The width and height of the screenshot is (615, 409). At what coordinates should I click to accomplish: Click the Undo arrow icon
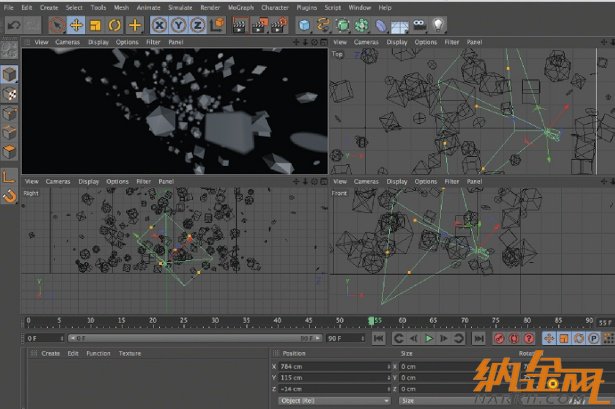(14, 25)
